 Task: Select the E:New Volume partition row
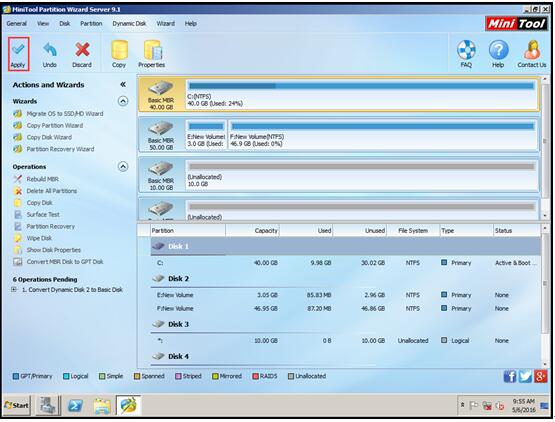(x=345, y=295)
